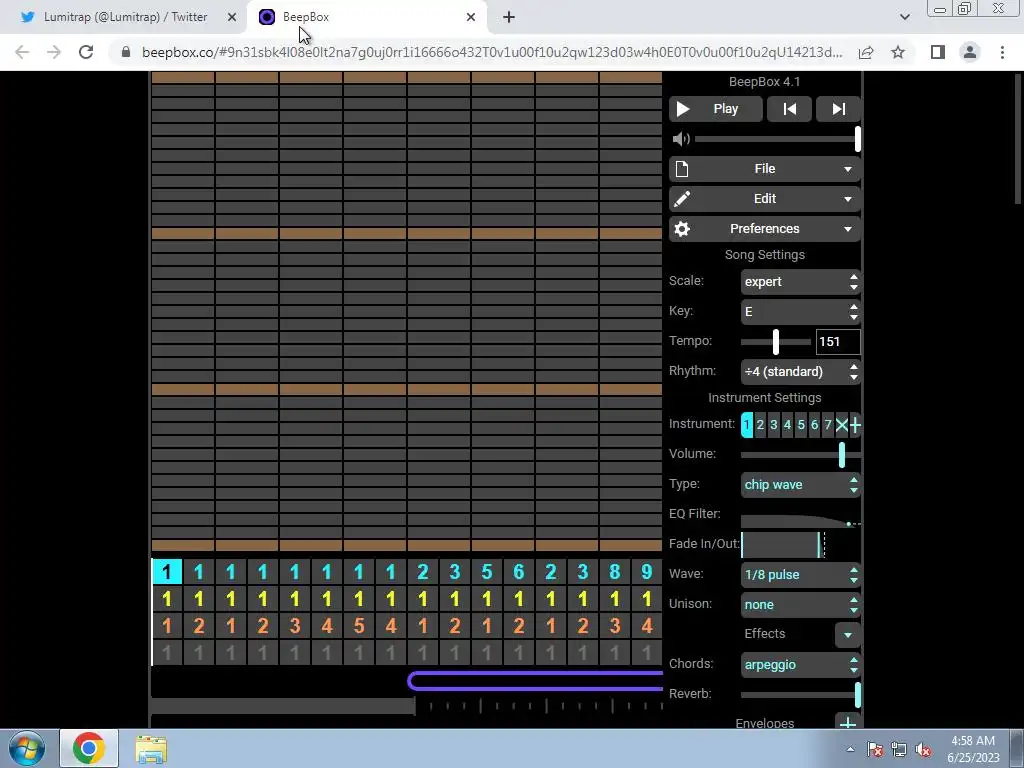Adjust the Tempo slider

776,342
